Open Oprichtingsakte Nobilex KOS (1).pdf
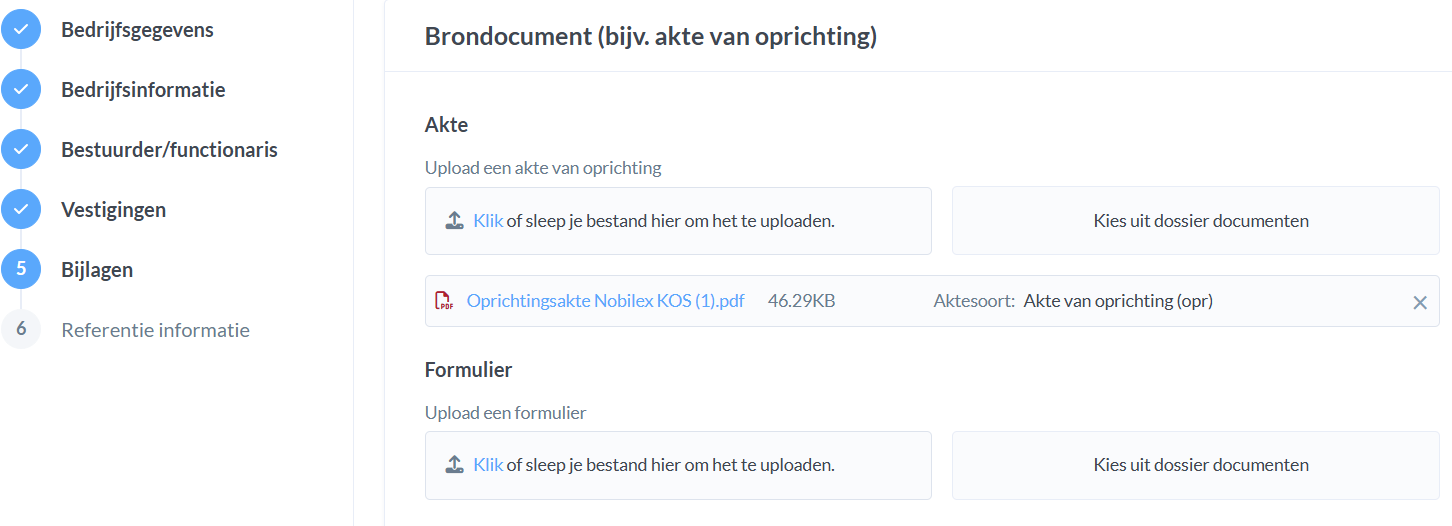 pos(605,301)
